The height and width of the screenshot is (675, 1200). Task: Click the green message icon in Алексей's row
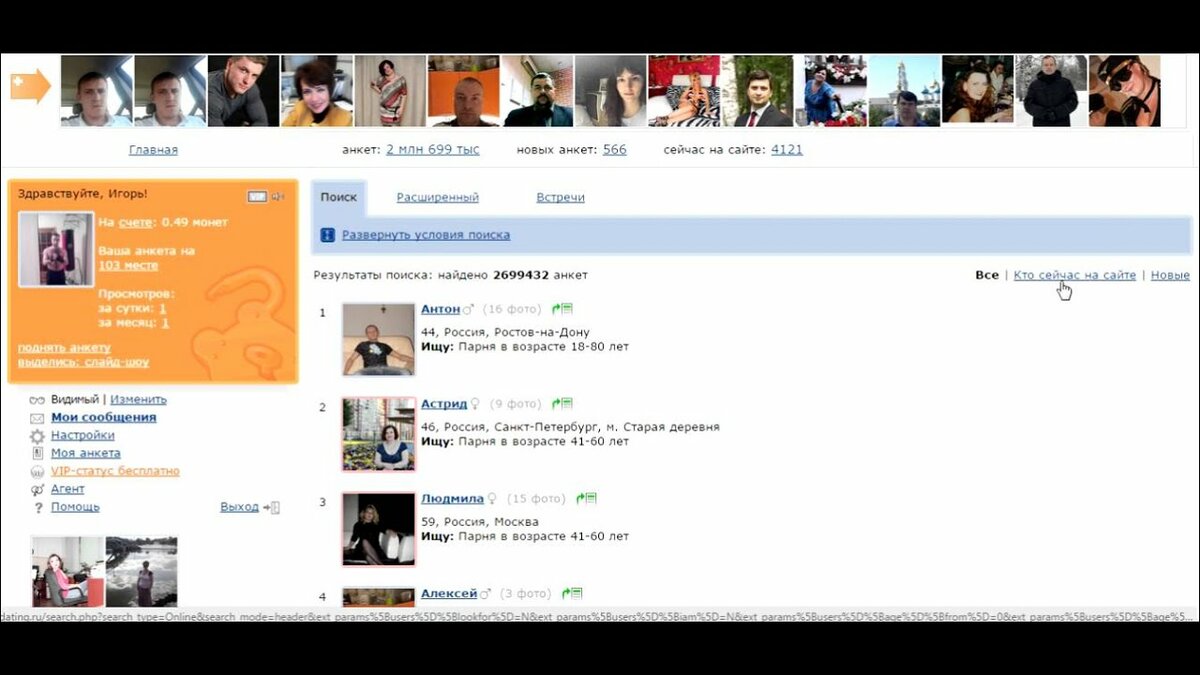[x=572, y=593]
